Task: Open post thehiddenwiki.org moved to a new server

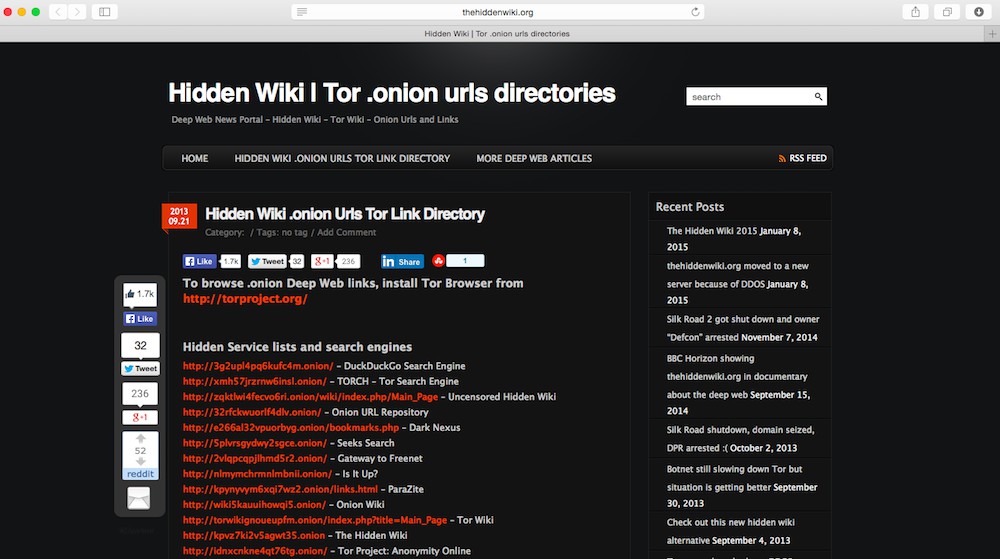Action: 737,275
